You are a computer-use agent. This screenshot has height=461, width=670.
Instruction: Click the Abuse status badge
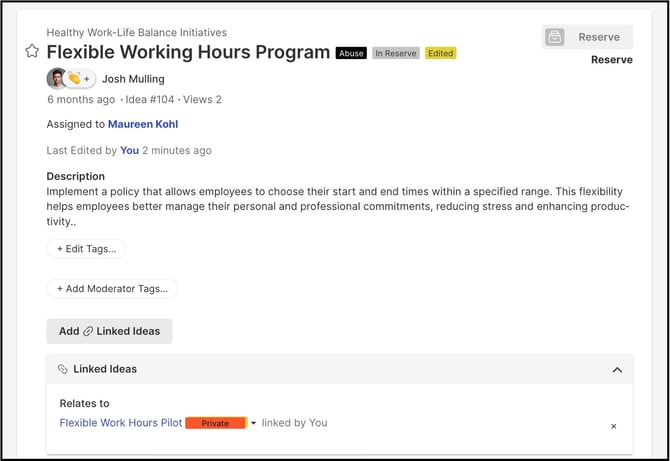[x=351, y=53]
